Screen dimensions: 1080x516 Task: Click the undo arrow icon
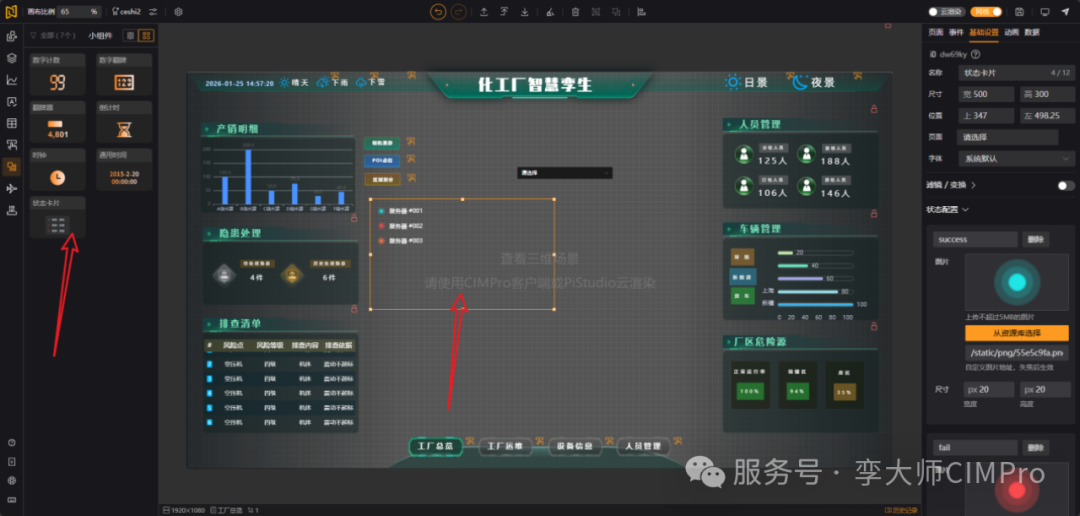438,12
